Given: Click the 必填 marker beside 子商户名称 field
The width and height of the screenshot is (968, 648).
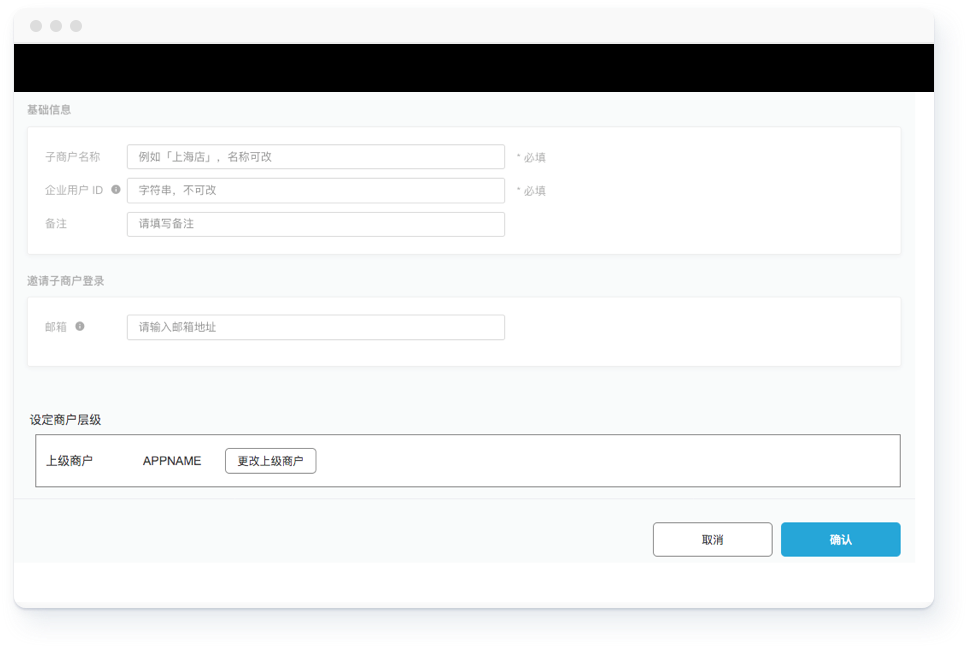Looking at the screenshot, I should 532,157.
